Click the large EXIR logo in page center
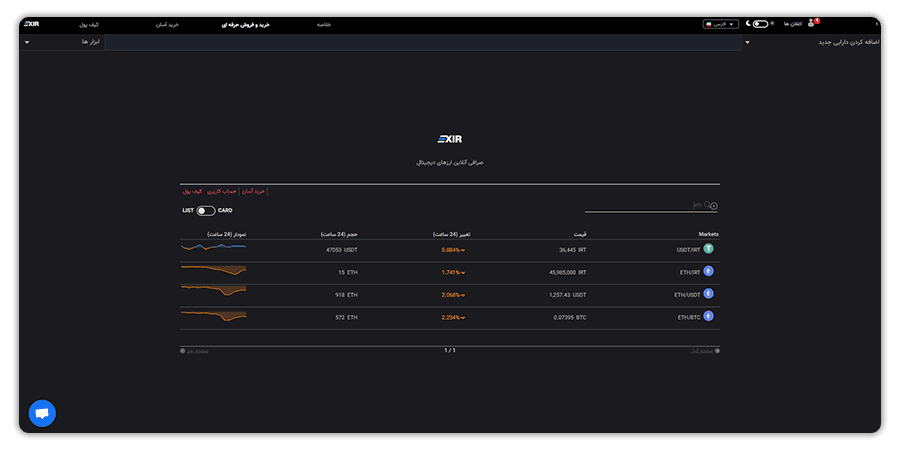 pyautogui.click(x=449, y=139)
